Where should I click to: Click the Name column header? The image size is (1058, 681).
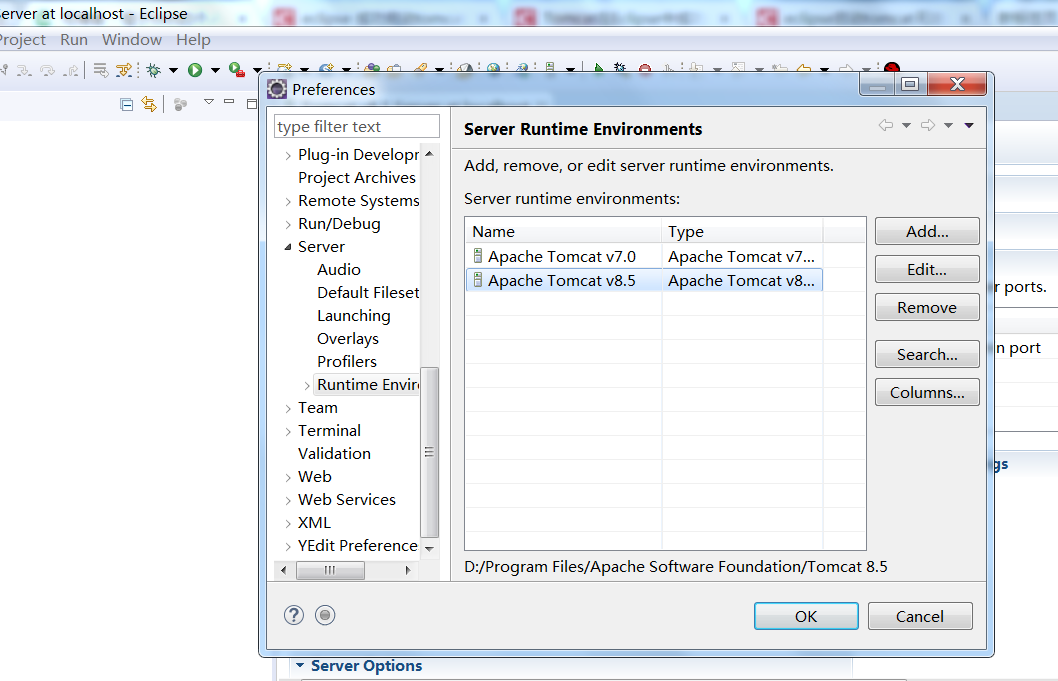tap(563, 231)
